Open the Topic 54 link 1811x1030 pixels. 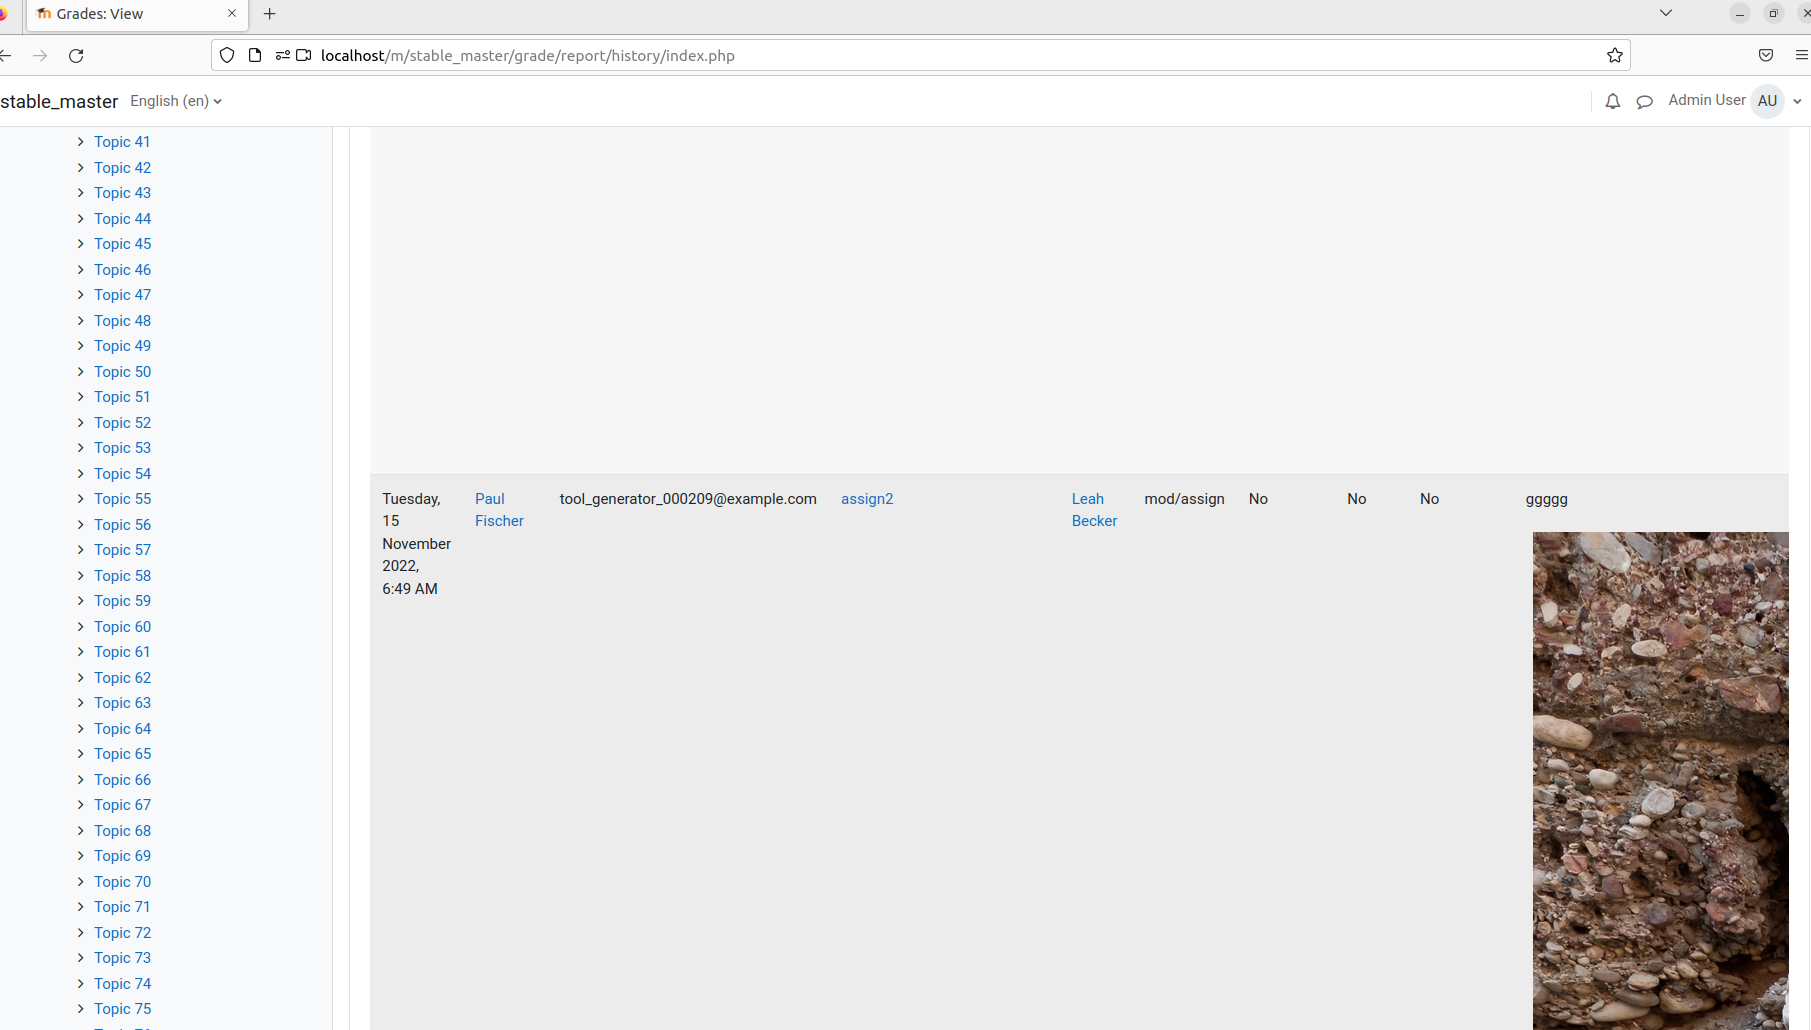[123, 474]
